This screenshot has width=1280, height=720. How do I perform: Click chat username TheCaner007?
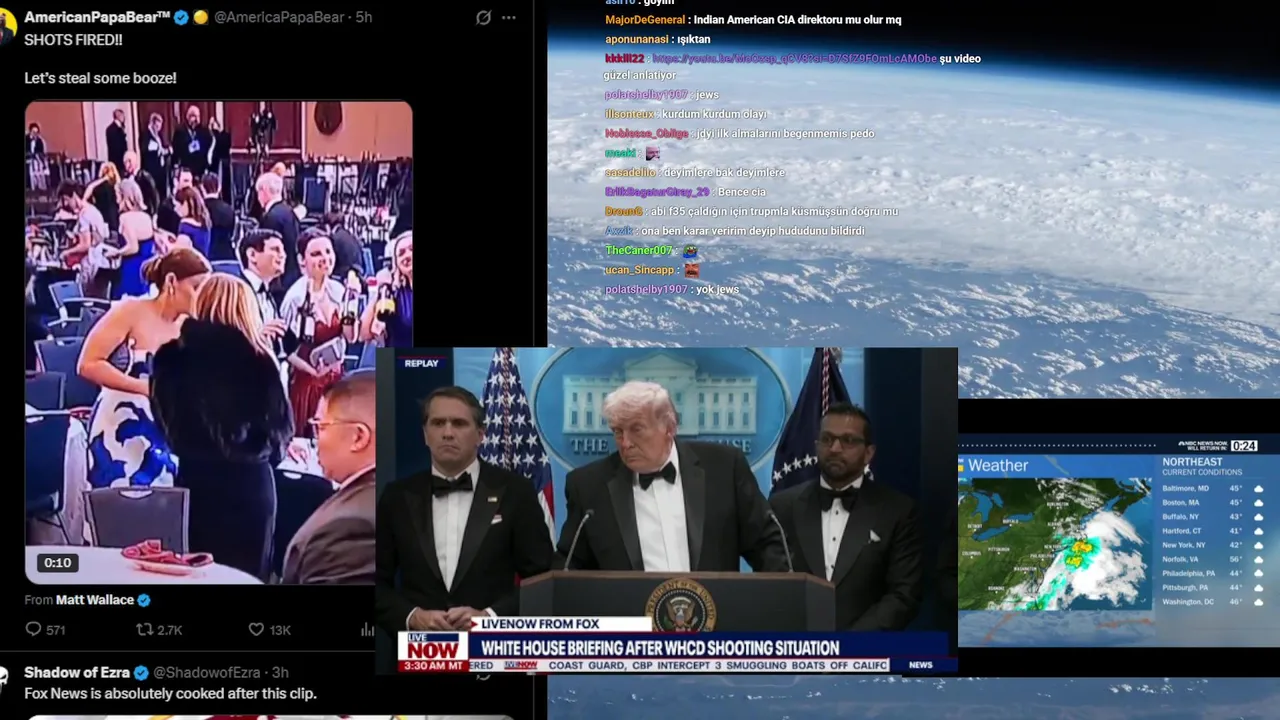639,251
